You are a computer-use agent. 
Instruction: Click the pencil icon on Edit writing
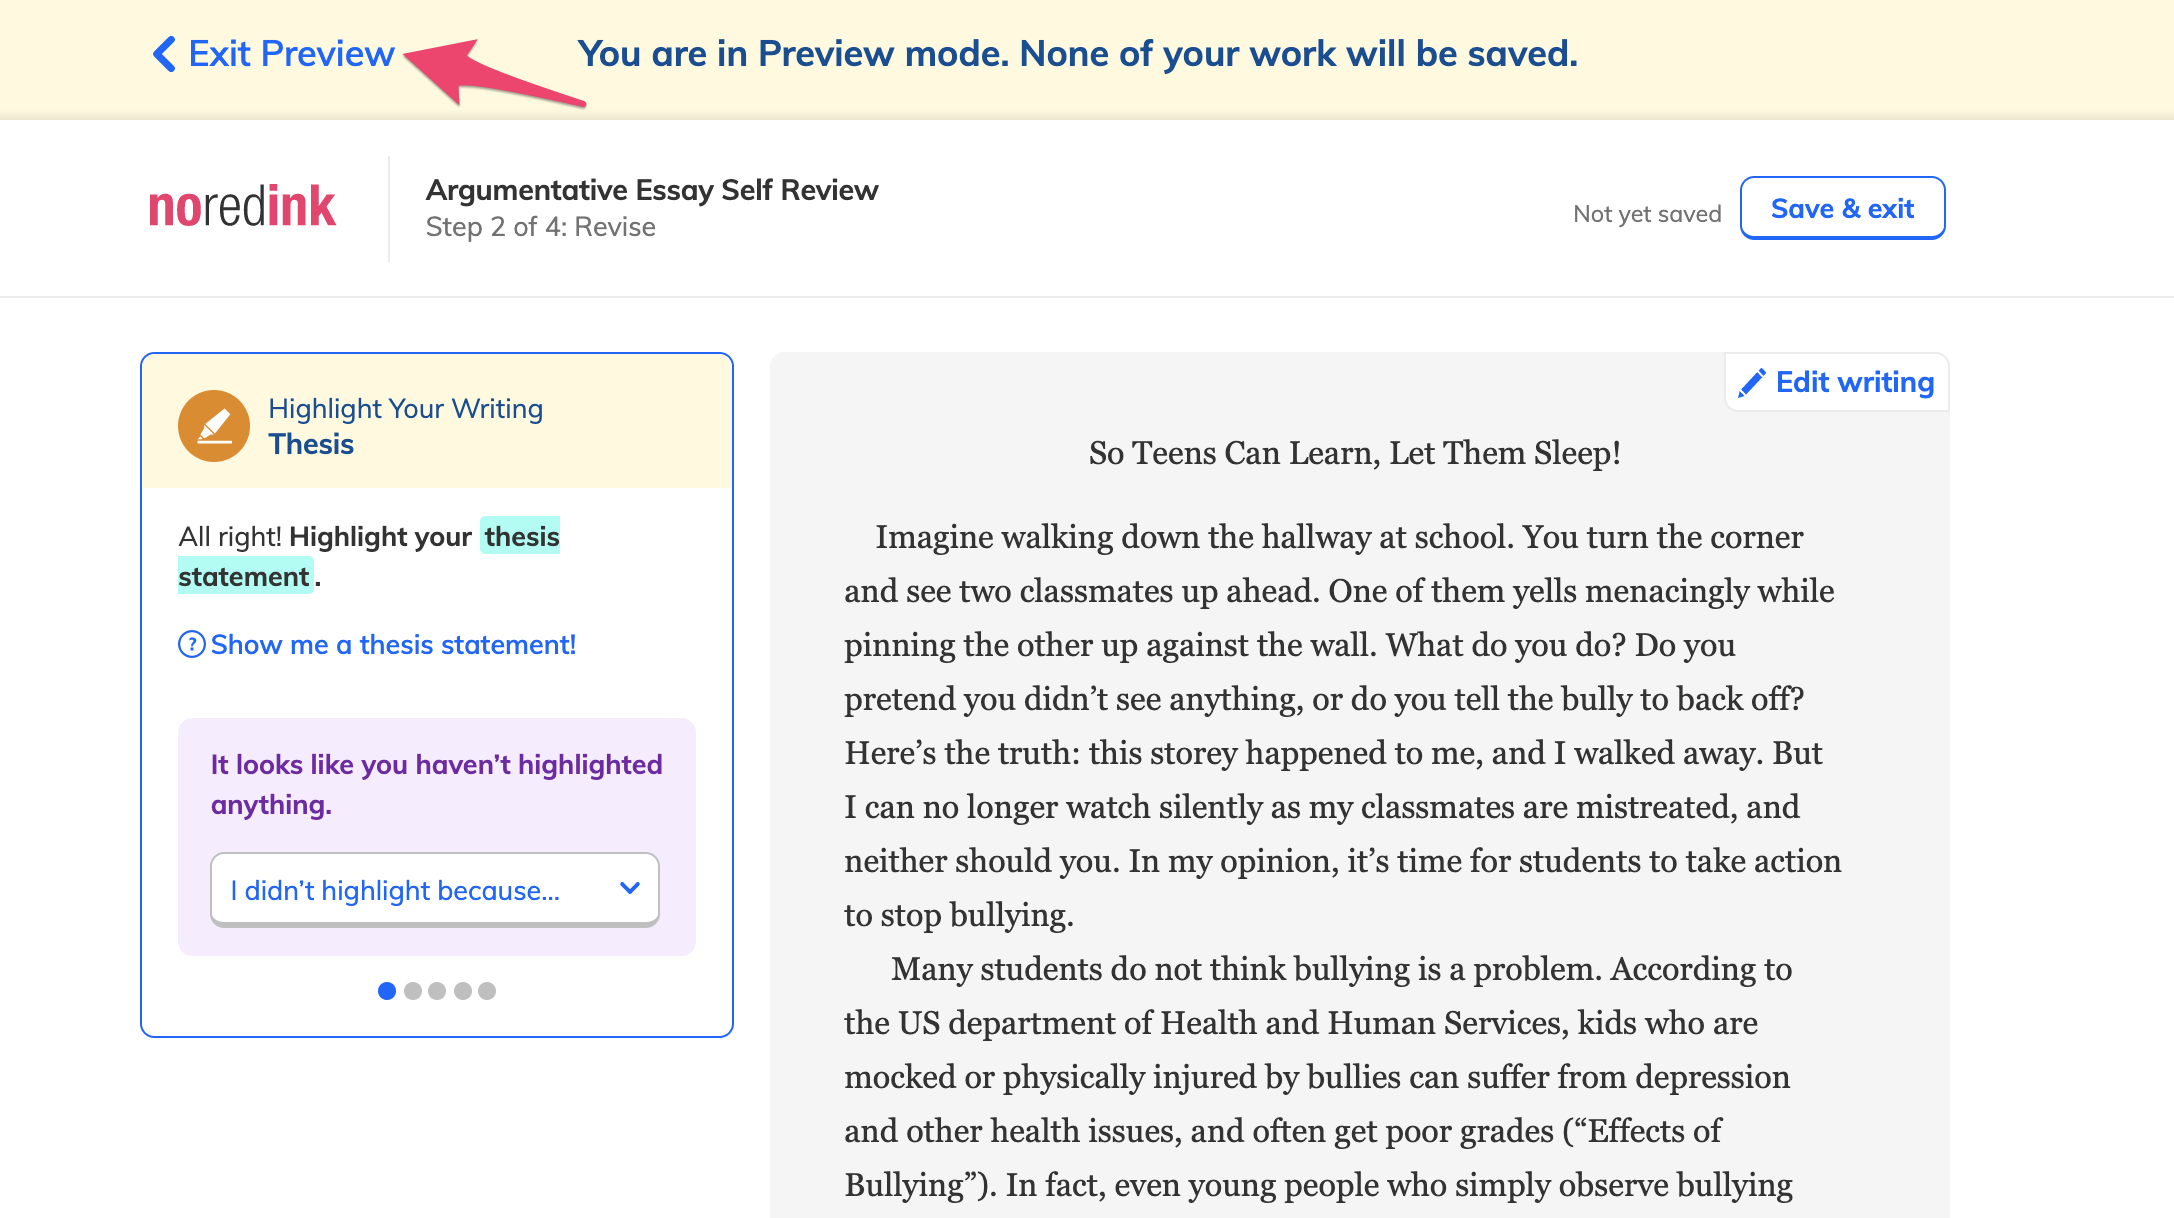point(1752,383)
